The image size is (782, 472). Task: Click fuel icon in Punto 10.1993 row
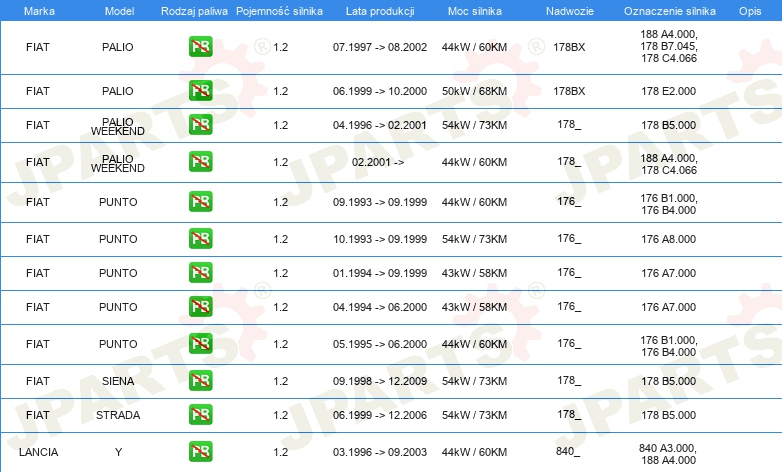pos(200,238)
